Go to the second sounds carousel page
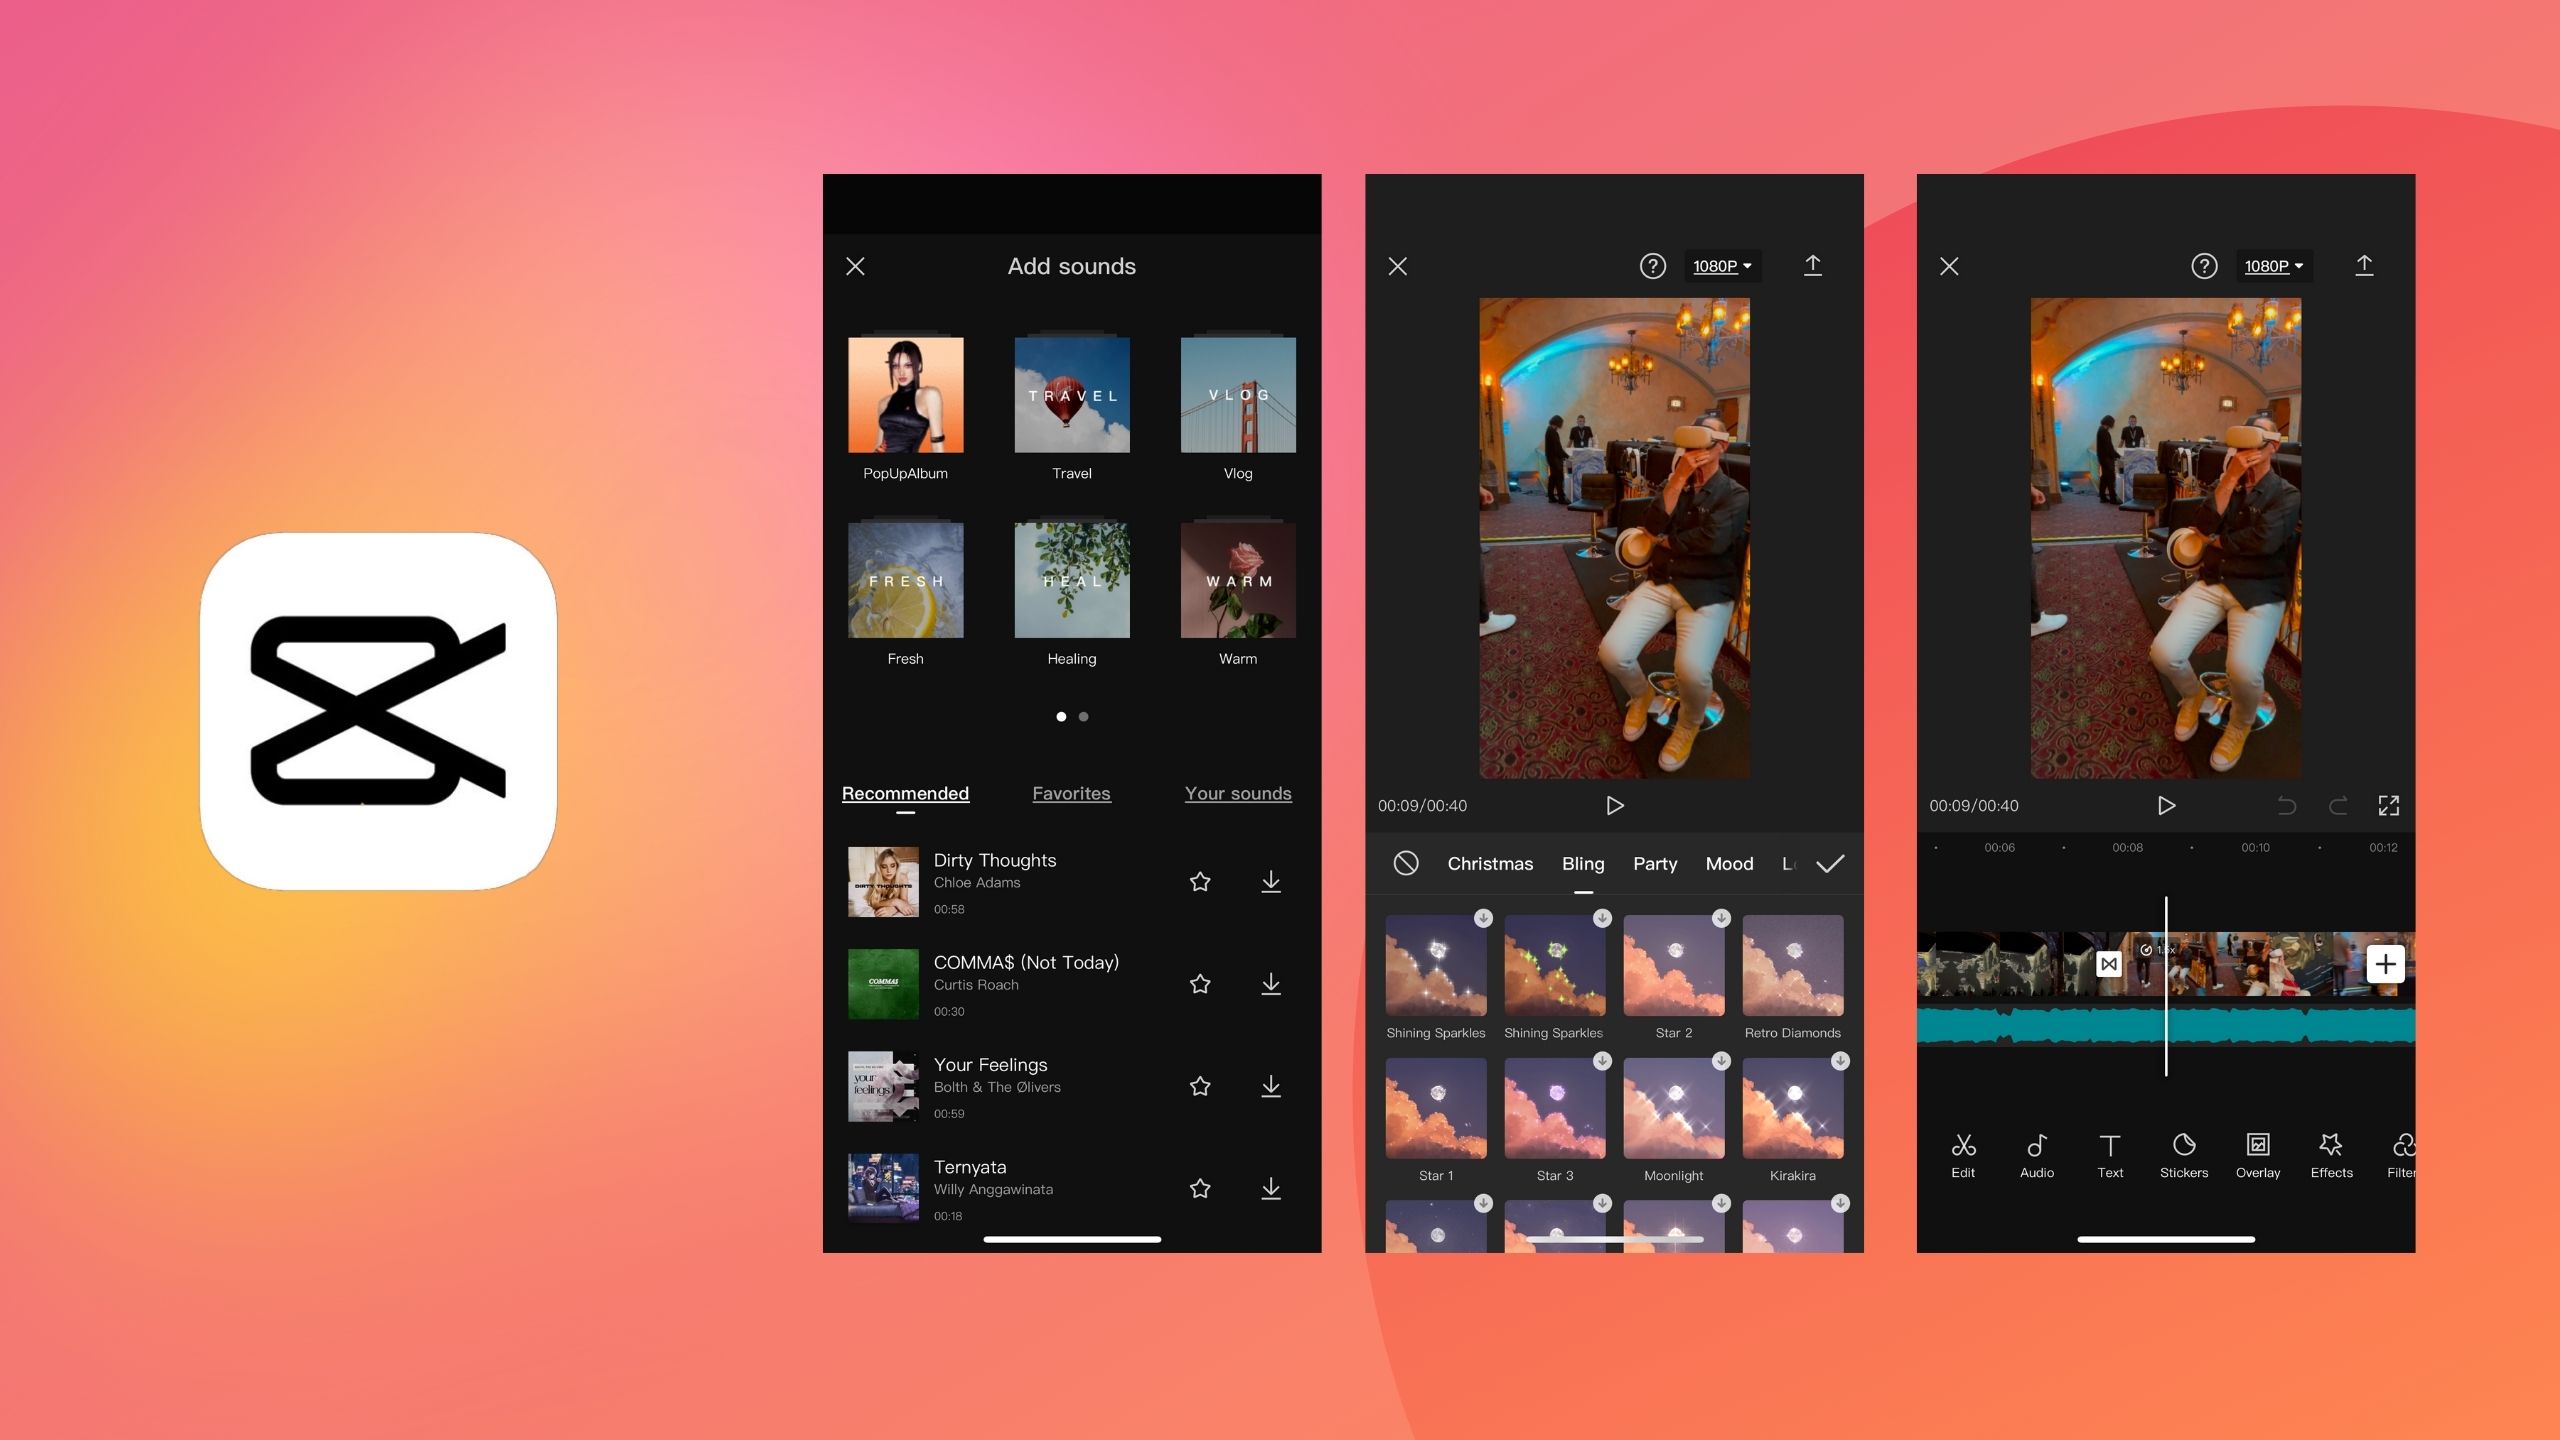The image size is (2560, 1440). [1084, 716]
